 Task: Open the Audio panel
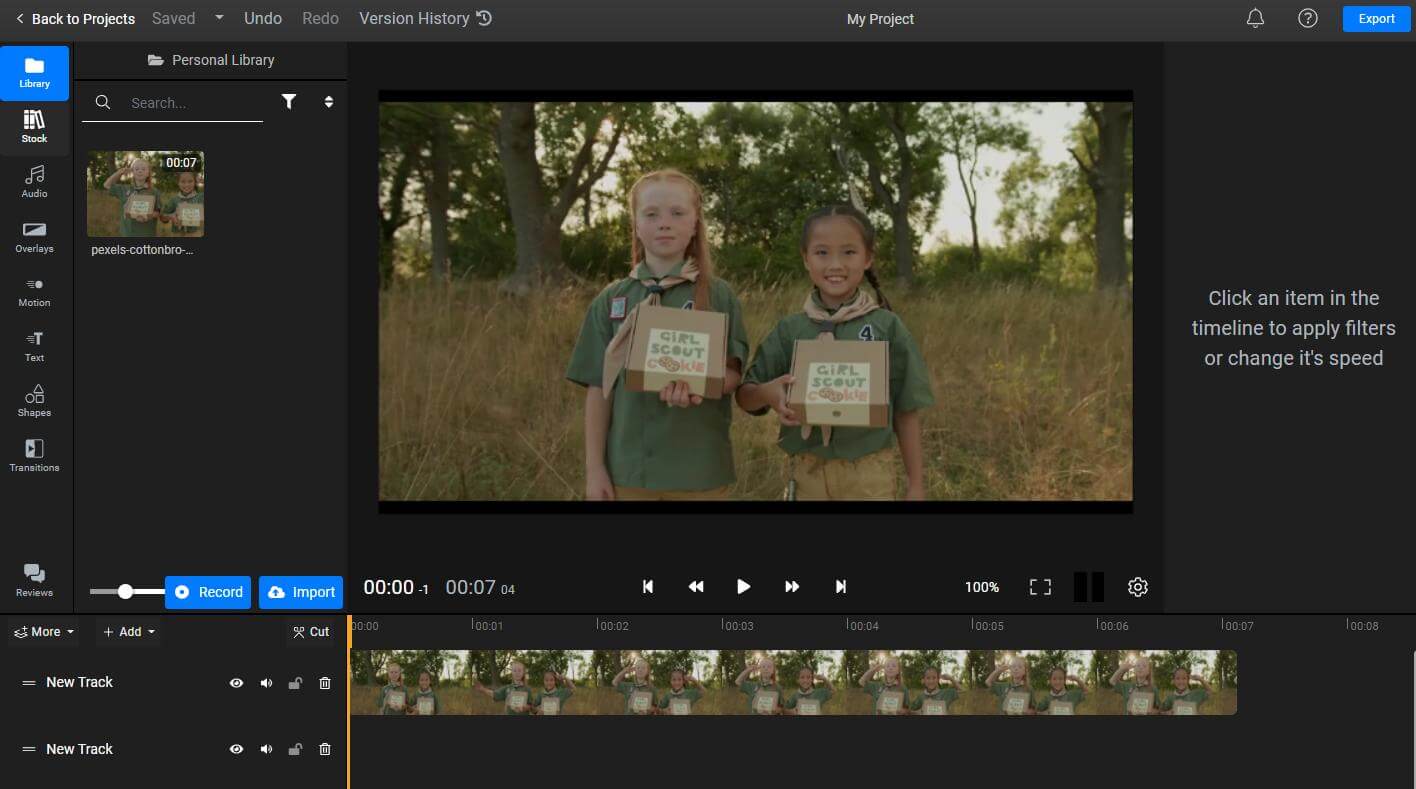[34, 182]
